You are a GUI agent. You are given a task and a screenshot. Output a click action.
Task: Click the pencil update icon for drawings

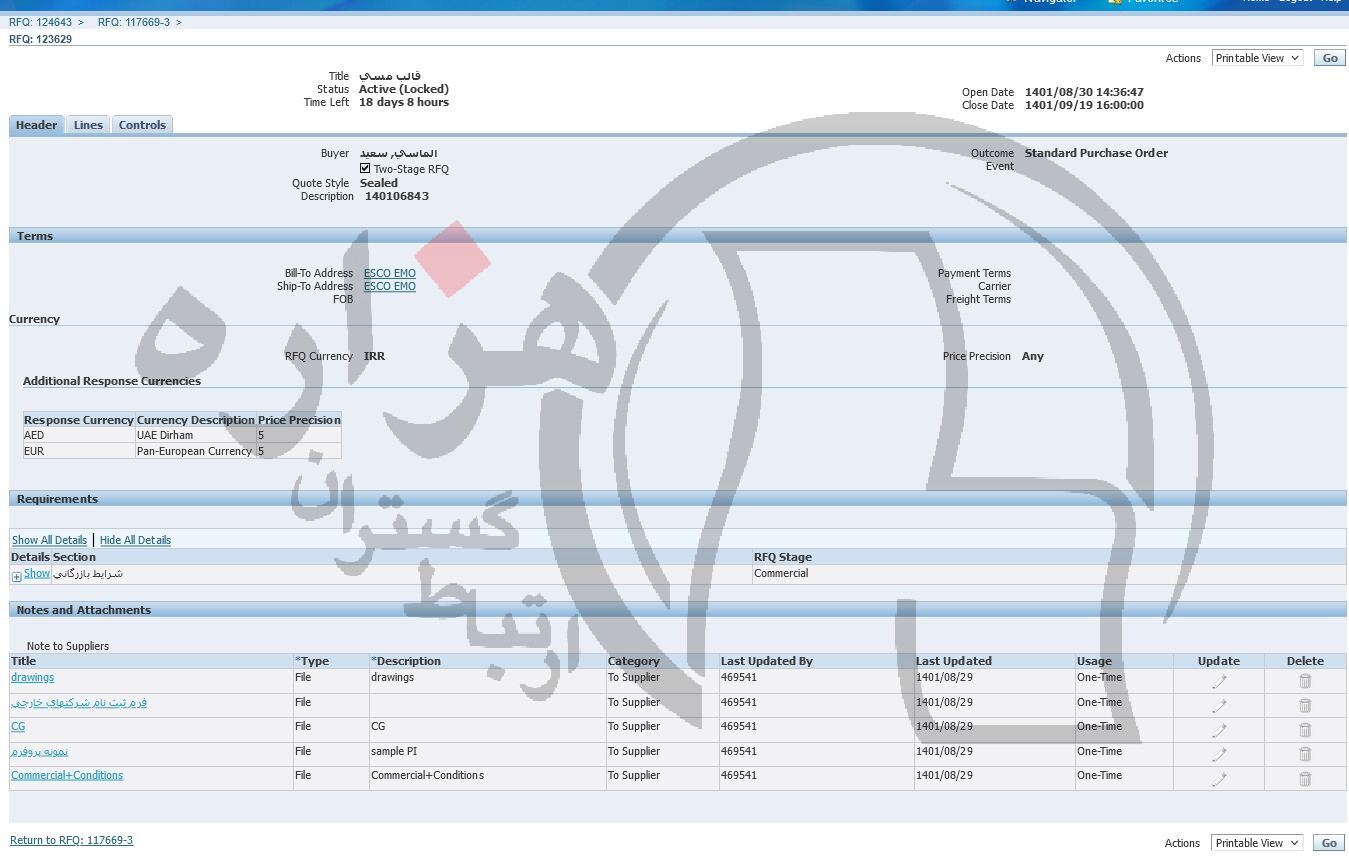coord(1218,681)
